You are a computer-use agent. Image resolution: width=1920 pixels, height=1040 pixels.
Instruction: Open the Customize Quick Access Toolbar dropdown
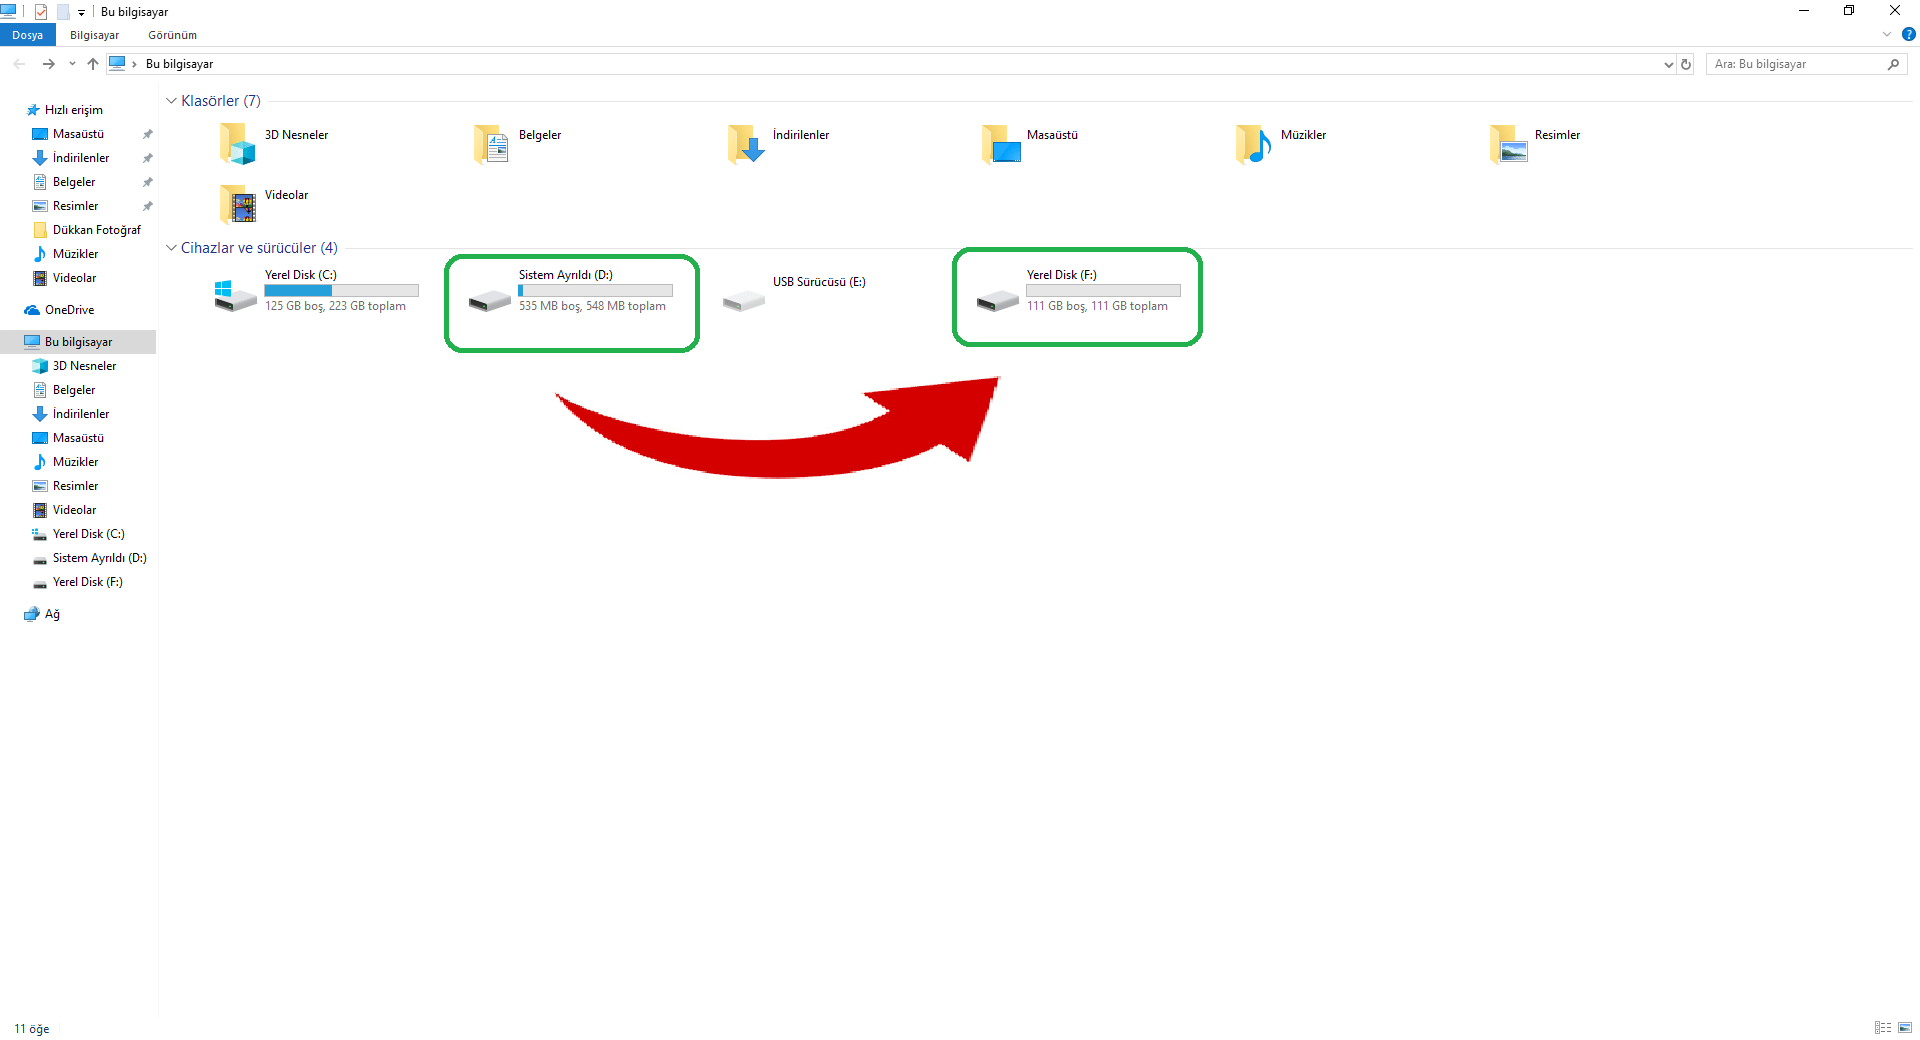[x=81, y=13]
